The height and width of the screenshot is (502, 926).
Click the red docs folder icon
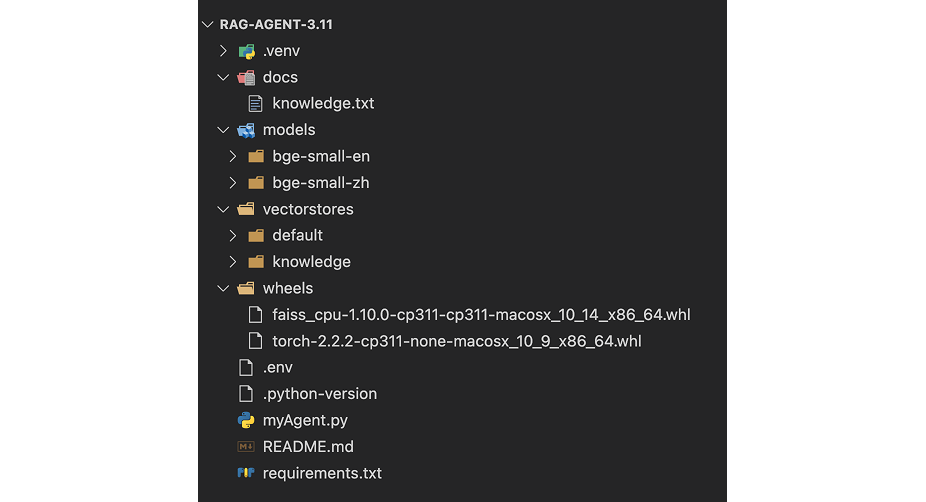[246, 77]
